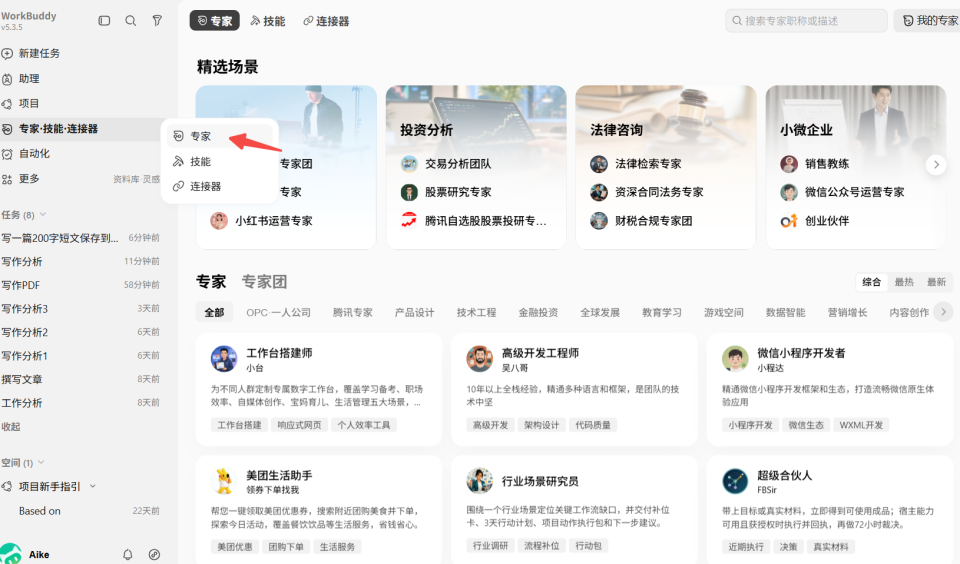Viewport: 960px width, 564px height.
Task: Click 收起 to collapse task list
Action: pyautogui.click(x=10, y=427)
